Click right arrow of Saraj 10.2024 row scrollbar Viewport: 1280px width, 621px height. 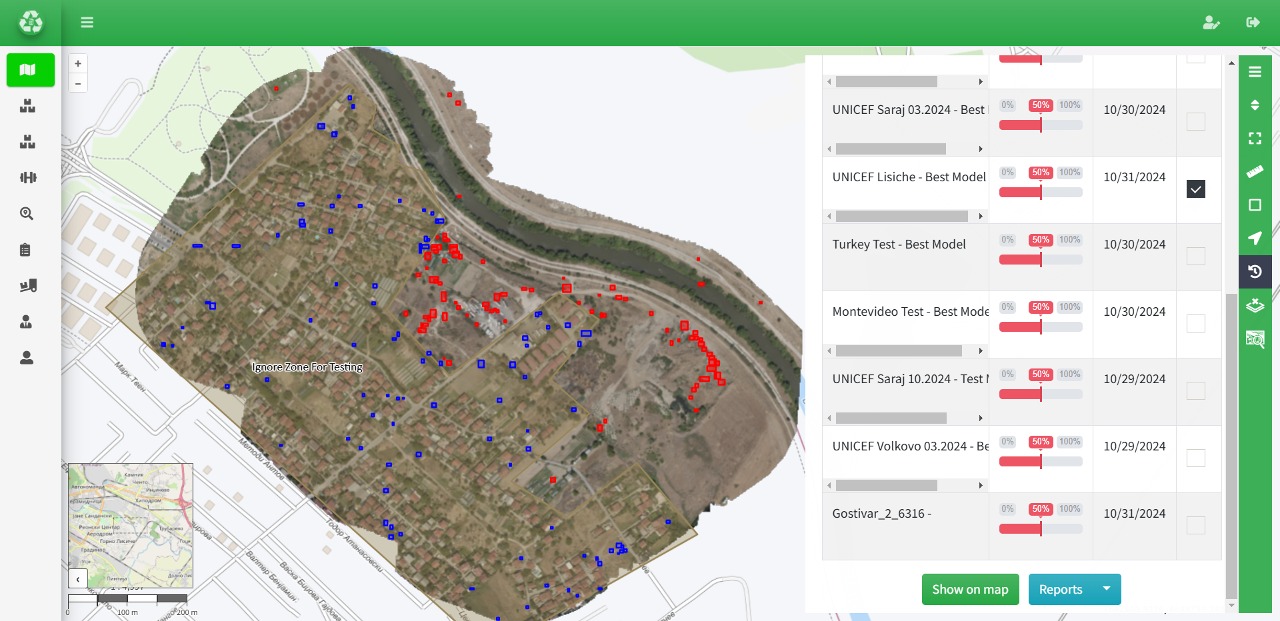point(981,418)
